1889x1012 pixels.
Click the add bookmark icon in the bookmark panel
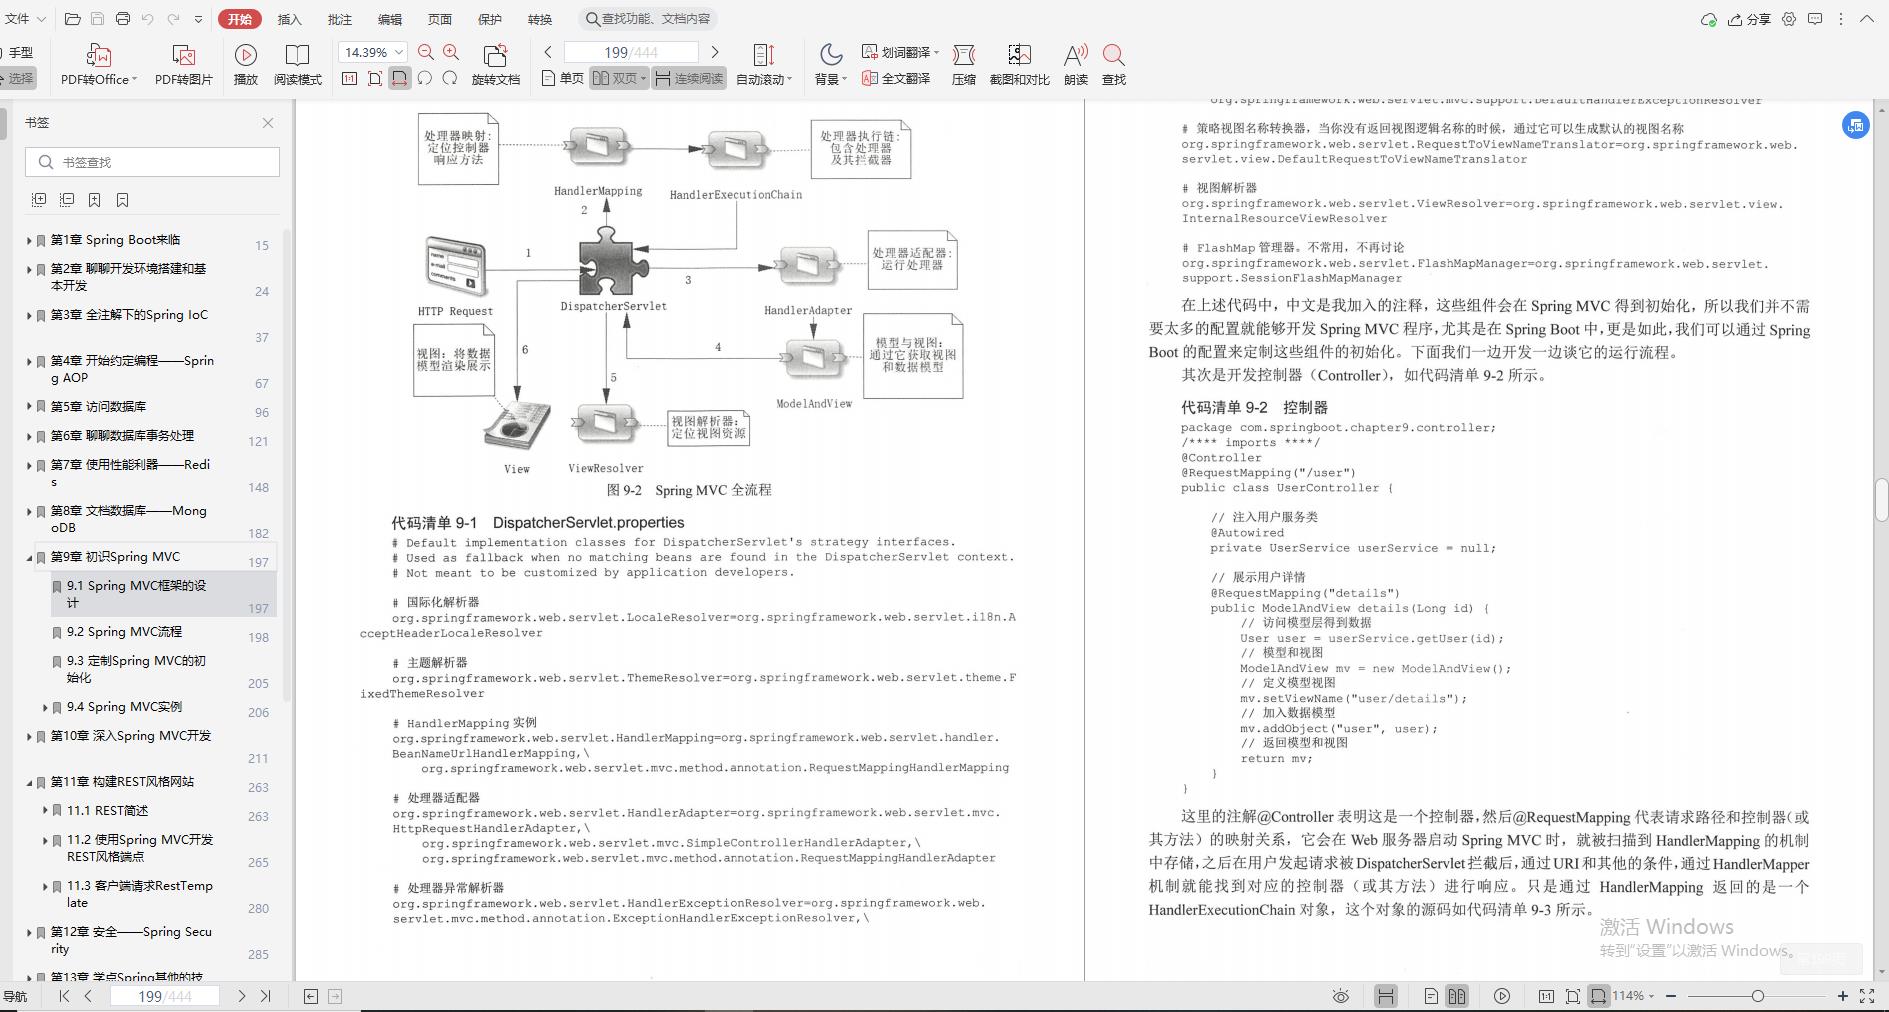tap(95, 200)
